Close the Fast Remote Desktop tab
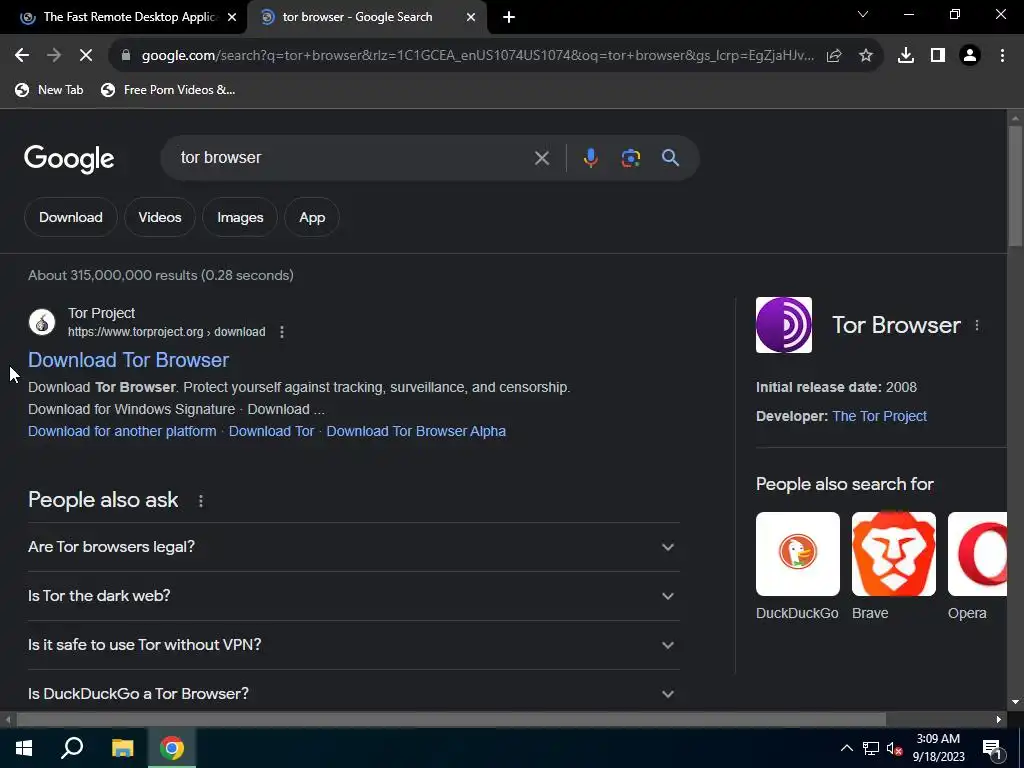This screenshot has height=768, width=1024. [232, 17]
